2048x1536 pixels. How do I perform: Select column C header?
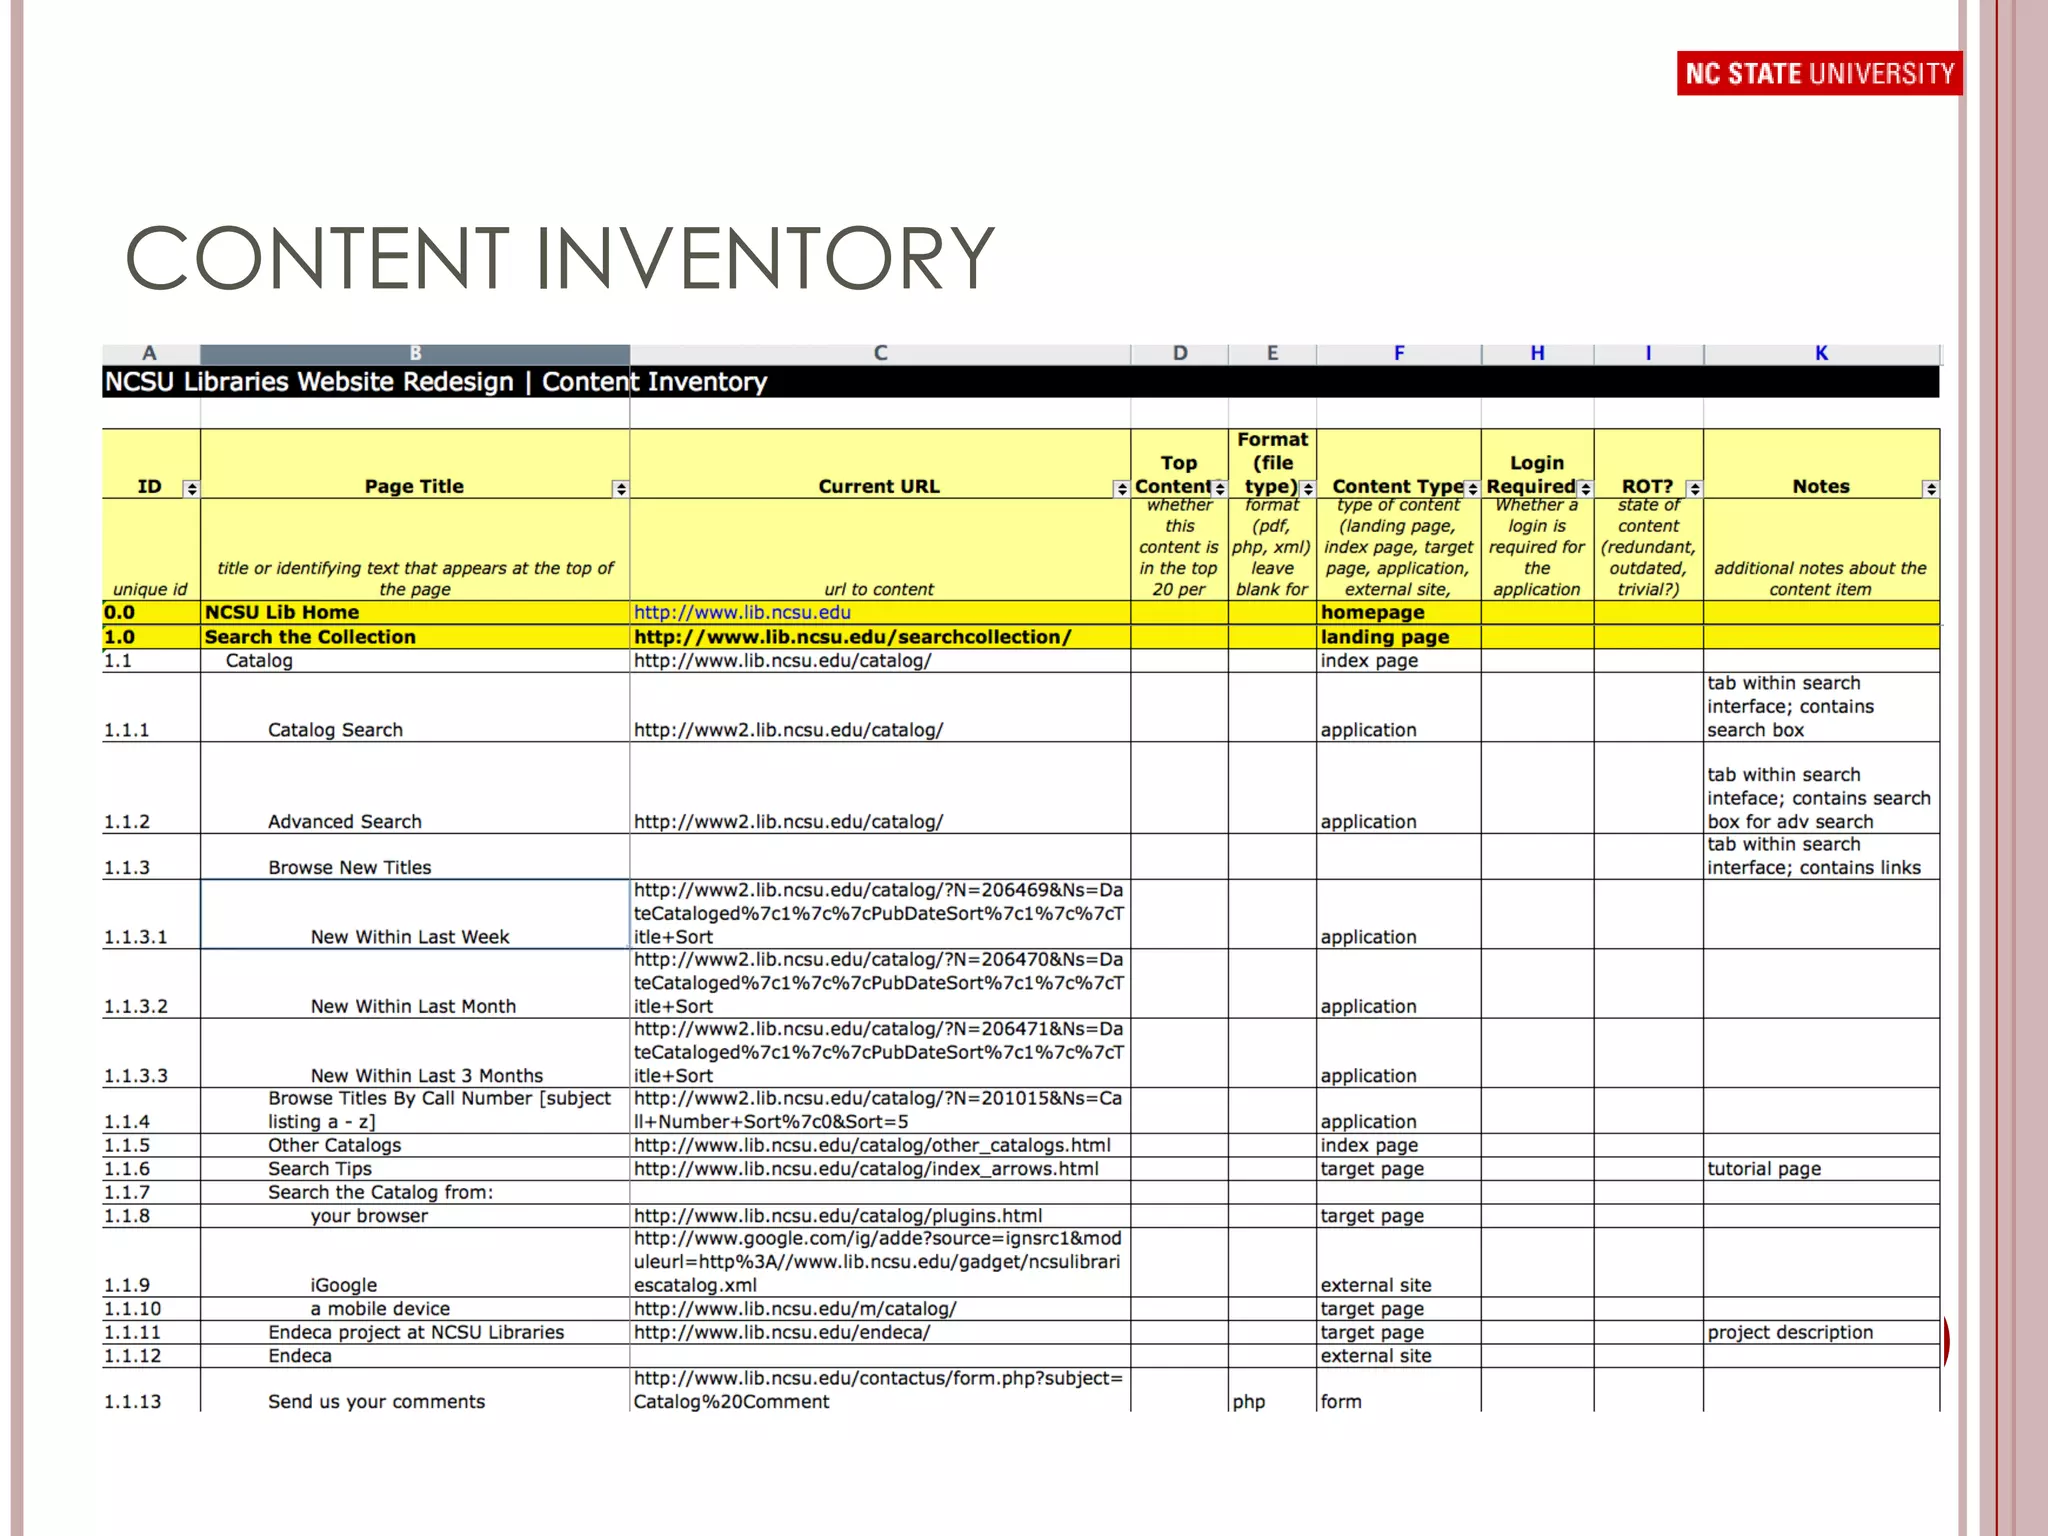(880, 354)
